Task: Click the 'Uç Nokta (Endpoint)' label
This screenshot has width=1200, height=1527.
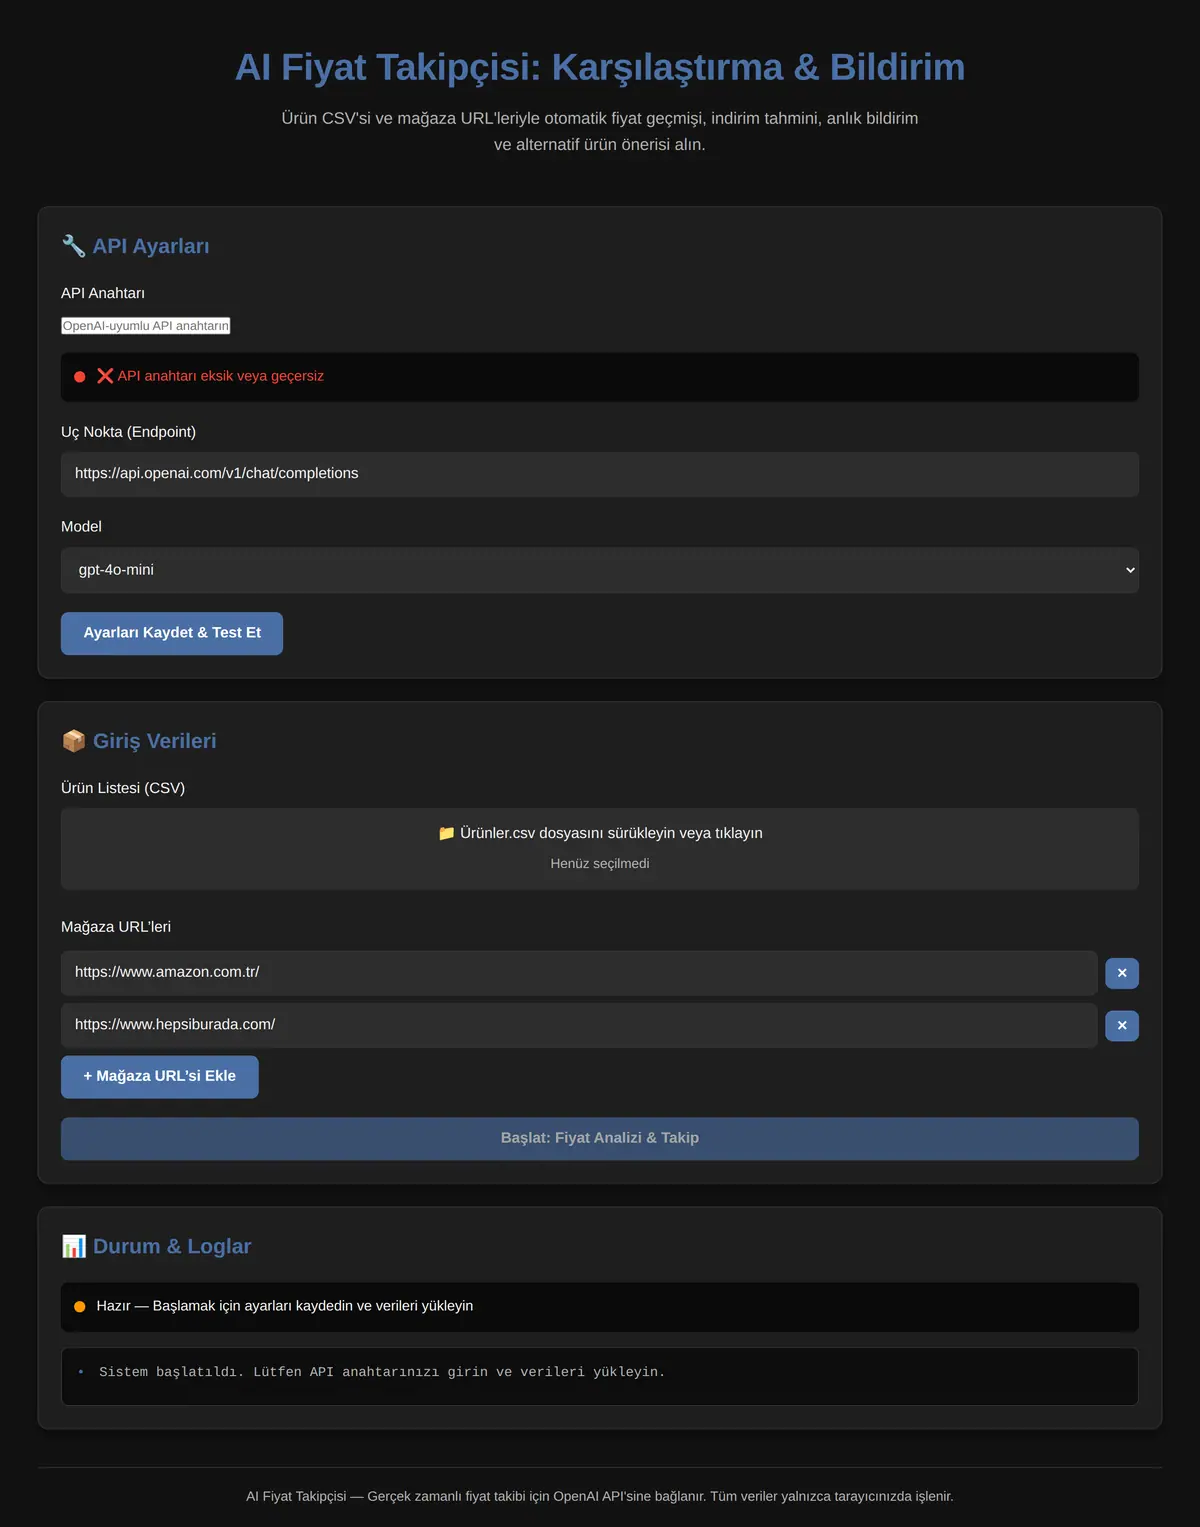Action: (128, 432)
